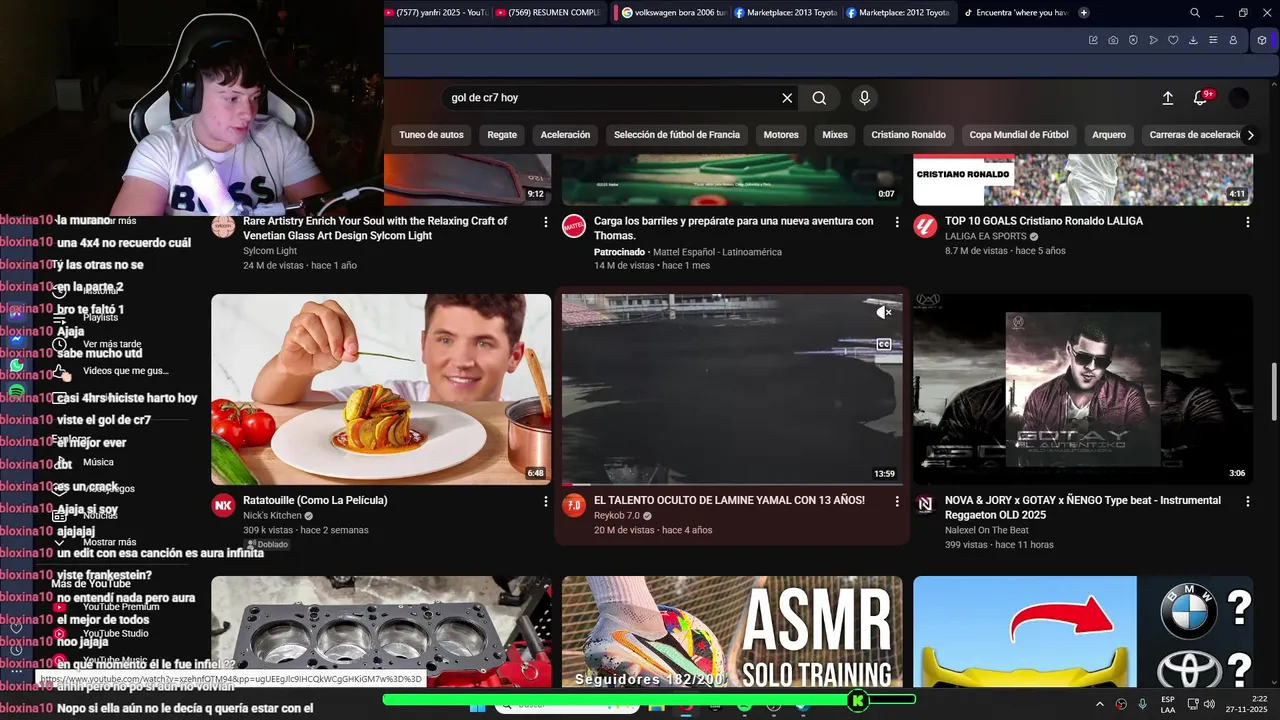
Task: Open 'TOP 10 GOALS Cristiano Ronaldo LALIGA' title
Action: tap(1044, 221)
